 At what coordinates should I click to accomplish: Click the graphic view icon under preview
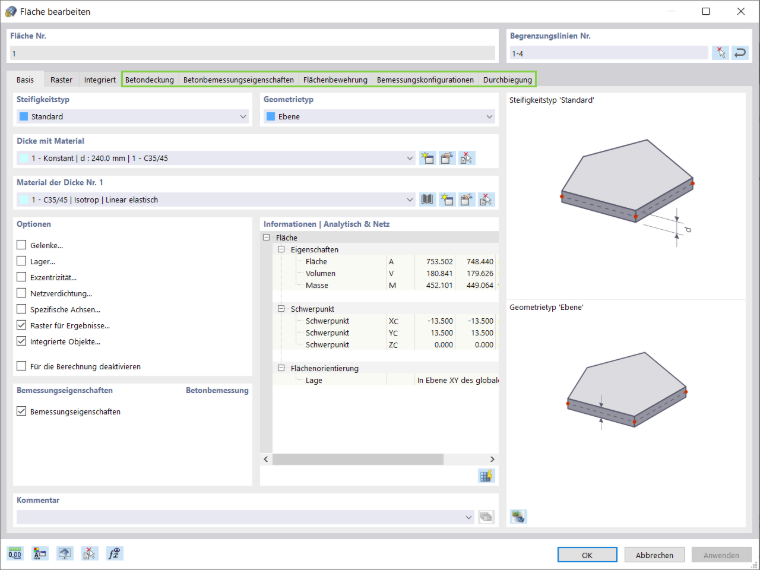[x=518, y=516]
